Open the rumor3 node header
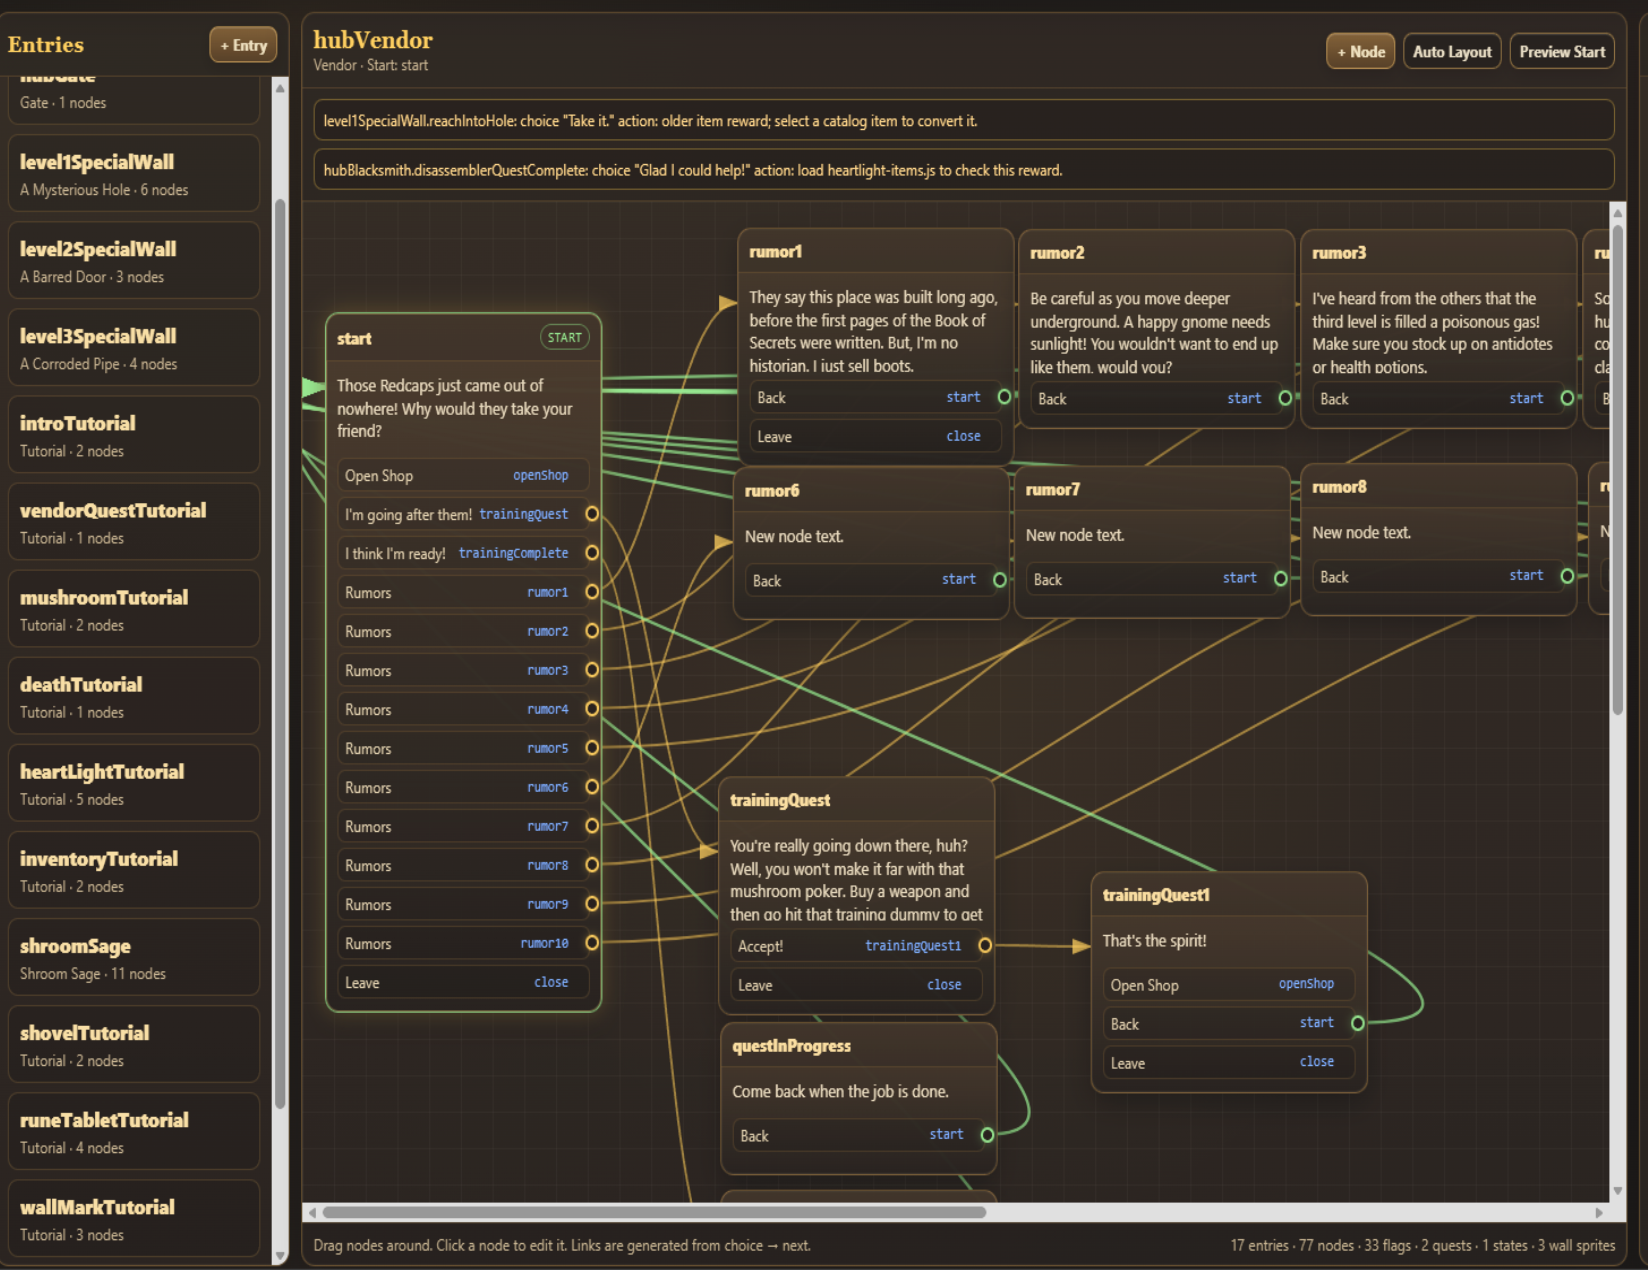 pos(1438,253)
